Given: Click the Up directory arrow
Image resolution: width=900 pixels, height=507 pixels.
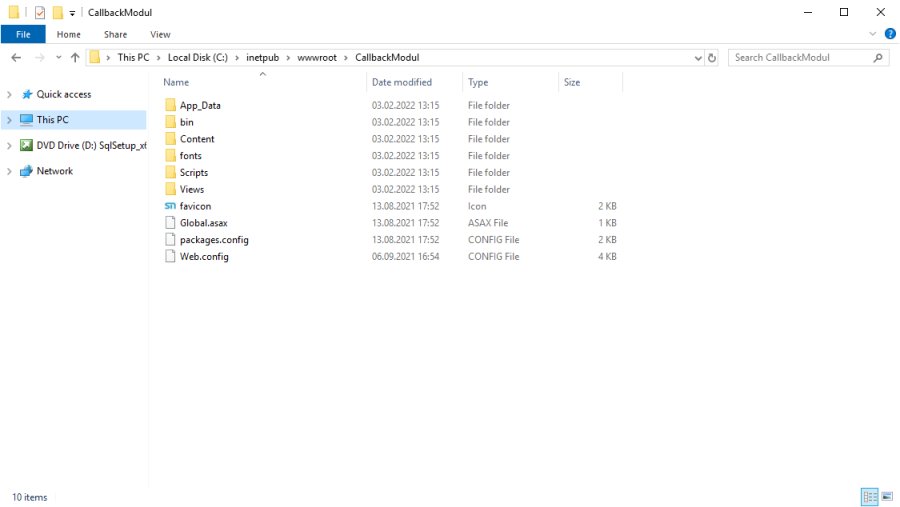Looking at the screenshot, I should point(75,58).
